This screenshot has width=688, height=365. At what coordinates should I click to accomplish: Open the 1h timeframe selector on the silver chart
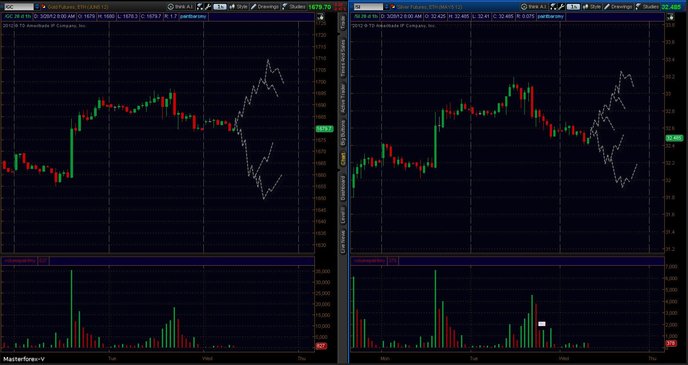pyautogui.click(x=573, y=7)
